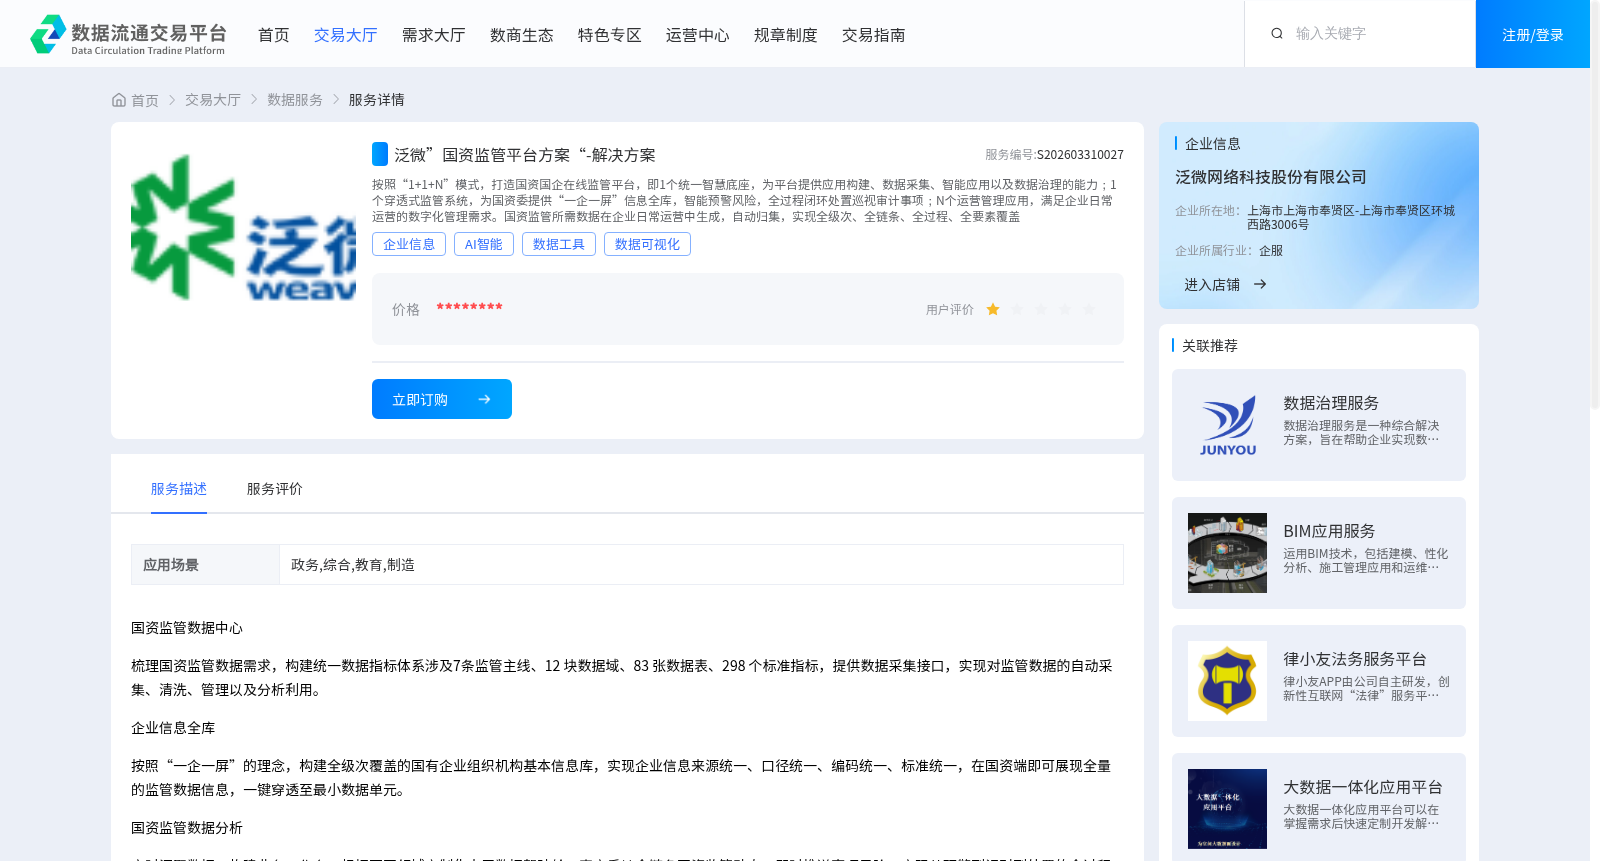Click the third rating star
Screen dimensions: 1600x861
[1041, 310]
